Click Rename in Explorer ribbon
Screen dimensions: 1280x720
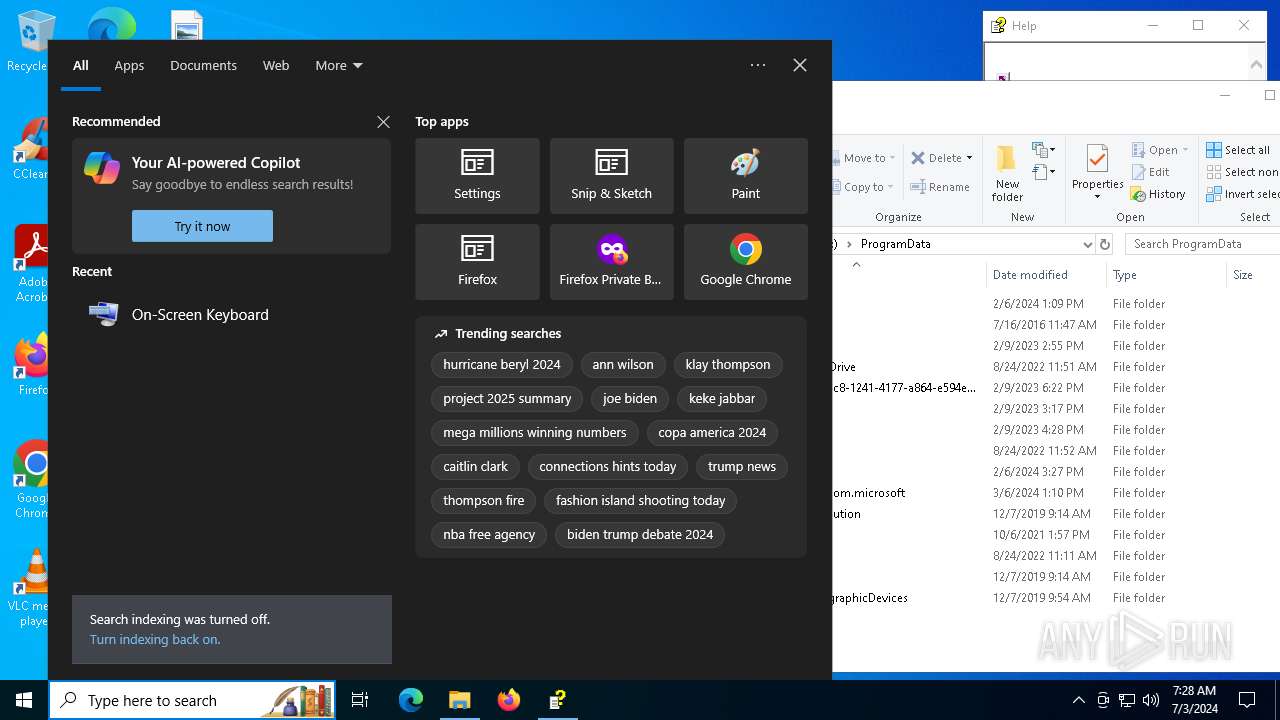click(940, 186)
